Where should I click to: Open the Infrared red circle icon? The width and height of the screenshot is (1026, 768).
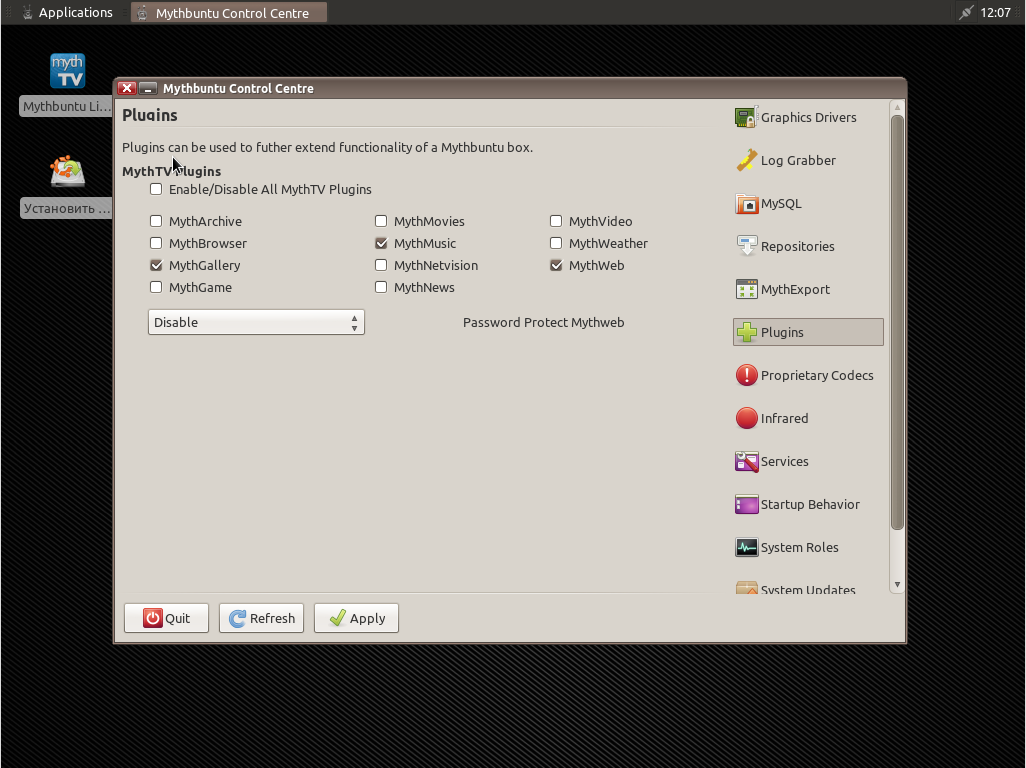(746, 418)
